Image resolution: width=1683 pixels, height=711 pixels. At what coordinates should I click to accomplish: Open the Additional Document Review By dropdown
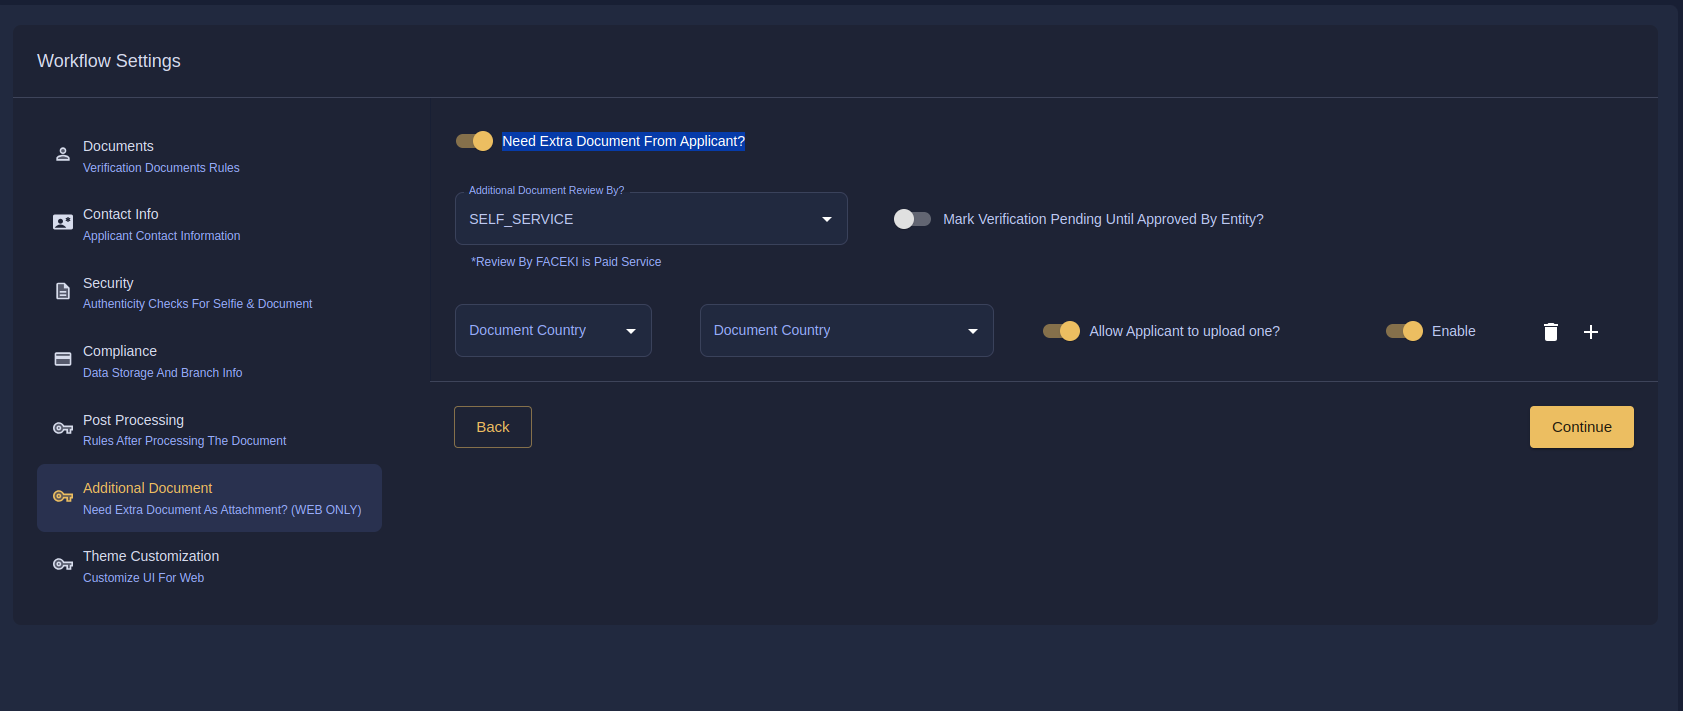pyautogui.click(x=651, y=219)
